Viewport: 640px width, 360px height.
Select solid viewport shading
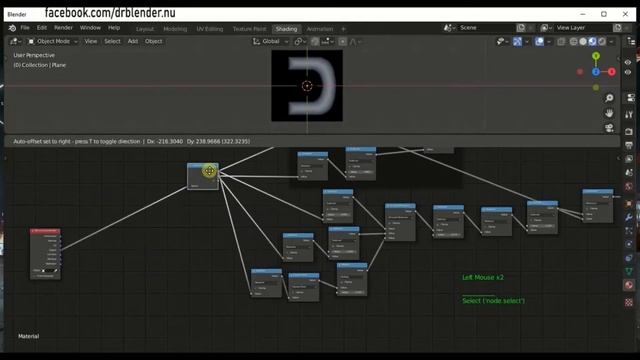(583, 41)
